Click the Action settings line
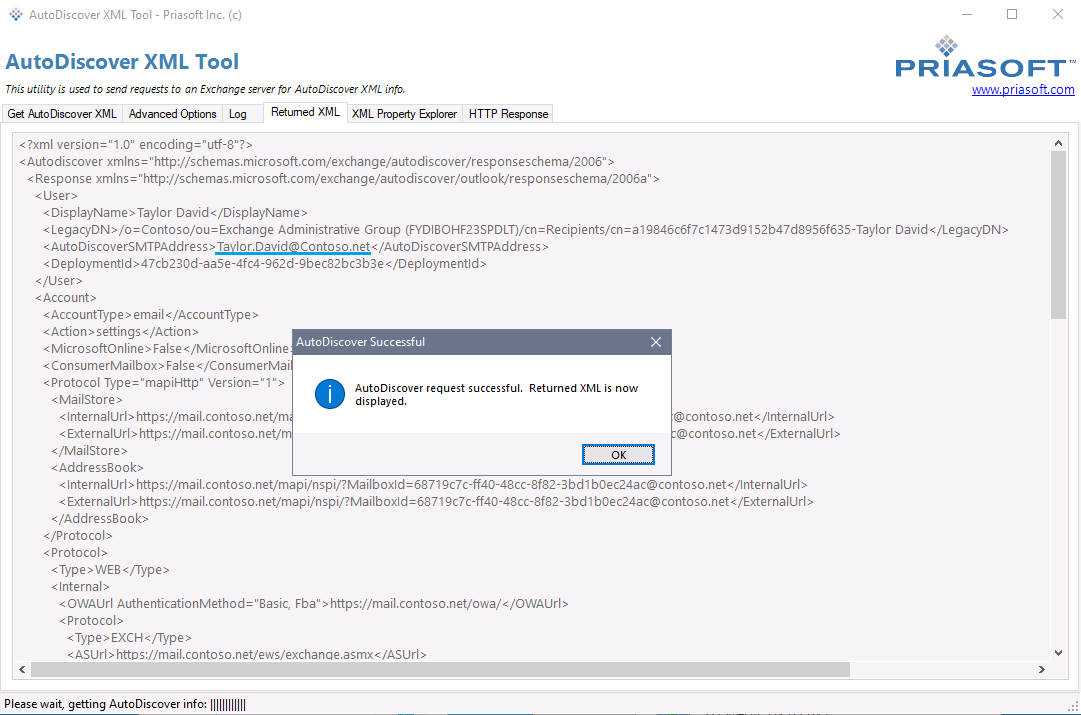Screen dimensions: 1081x715 pos(121,332)
